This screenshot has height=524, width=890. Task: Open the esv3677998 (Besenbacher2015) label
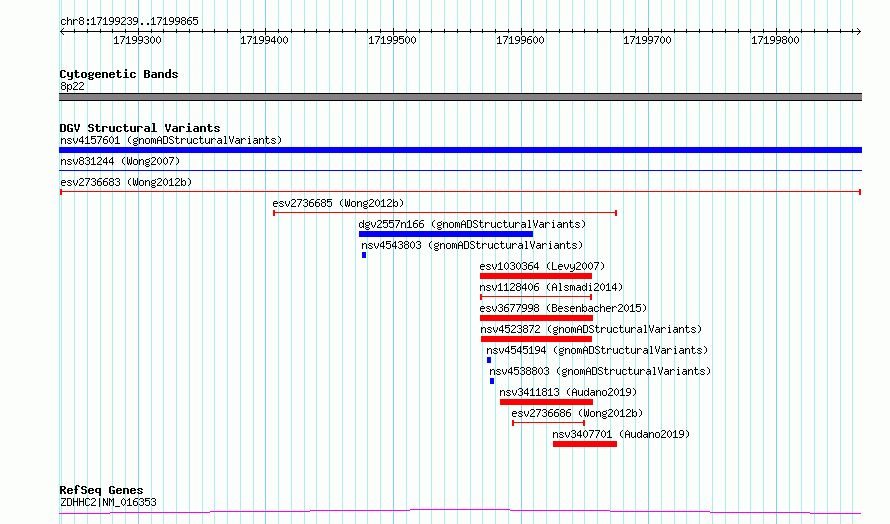coord(563,308)
